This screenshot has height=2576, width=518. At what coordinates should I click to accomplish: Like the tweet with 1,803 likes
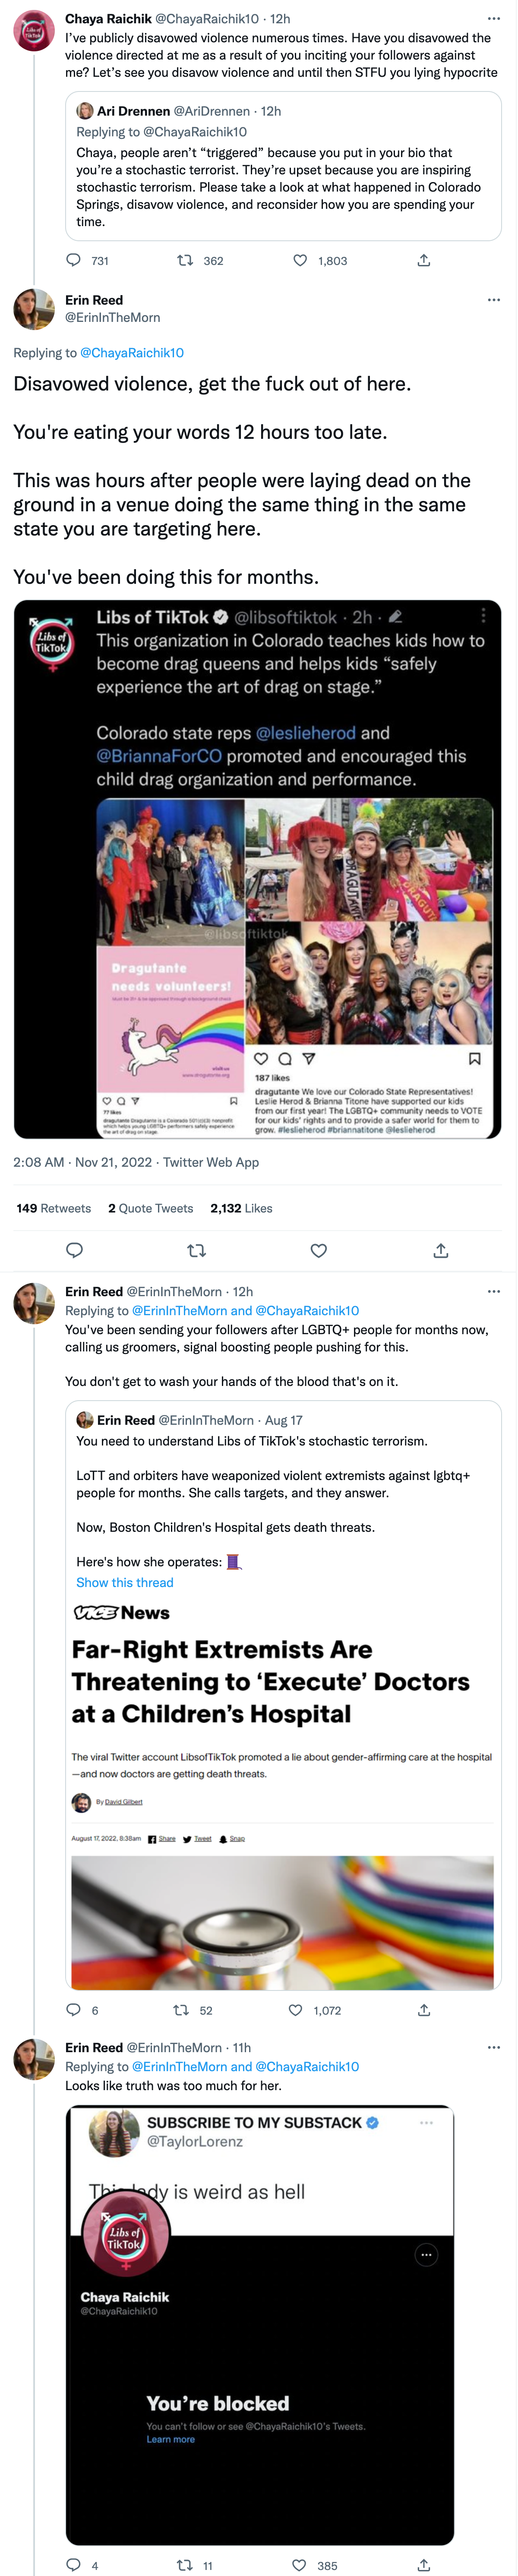click(x=300, y=260)
